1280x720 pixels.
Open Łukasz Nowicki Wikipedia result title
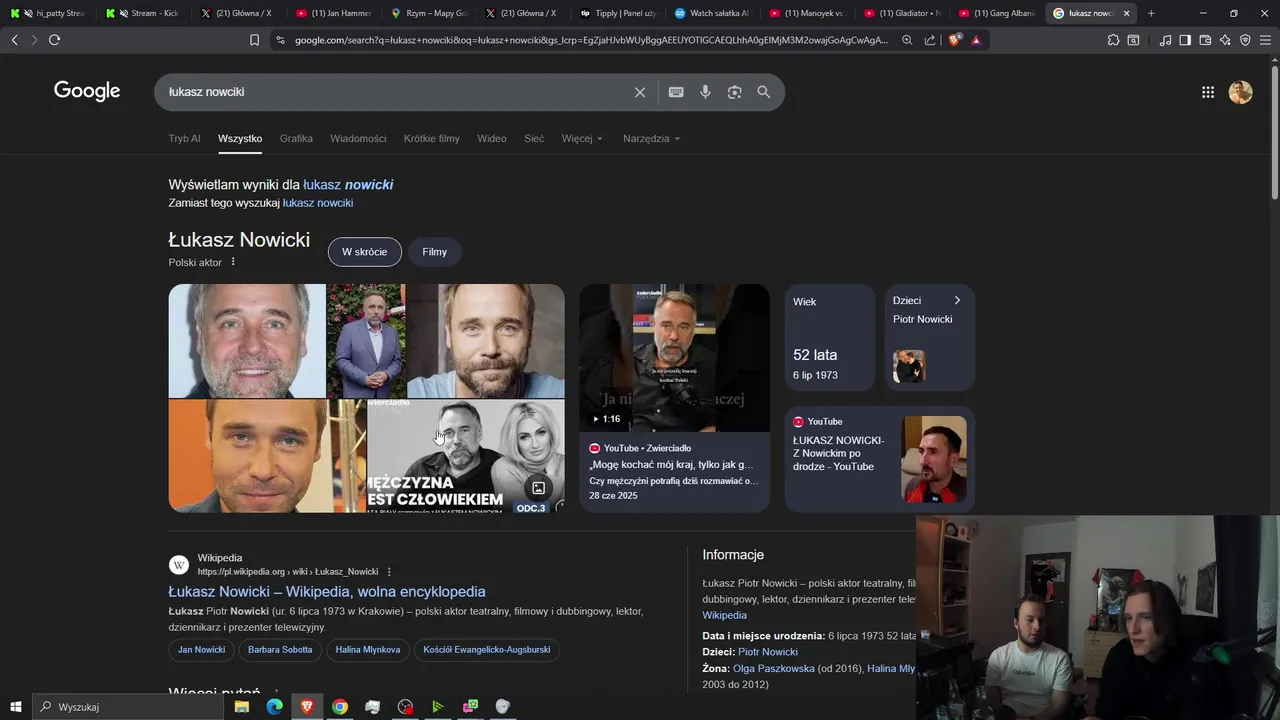327,592
